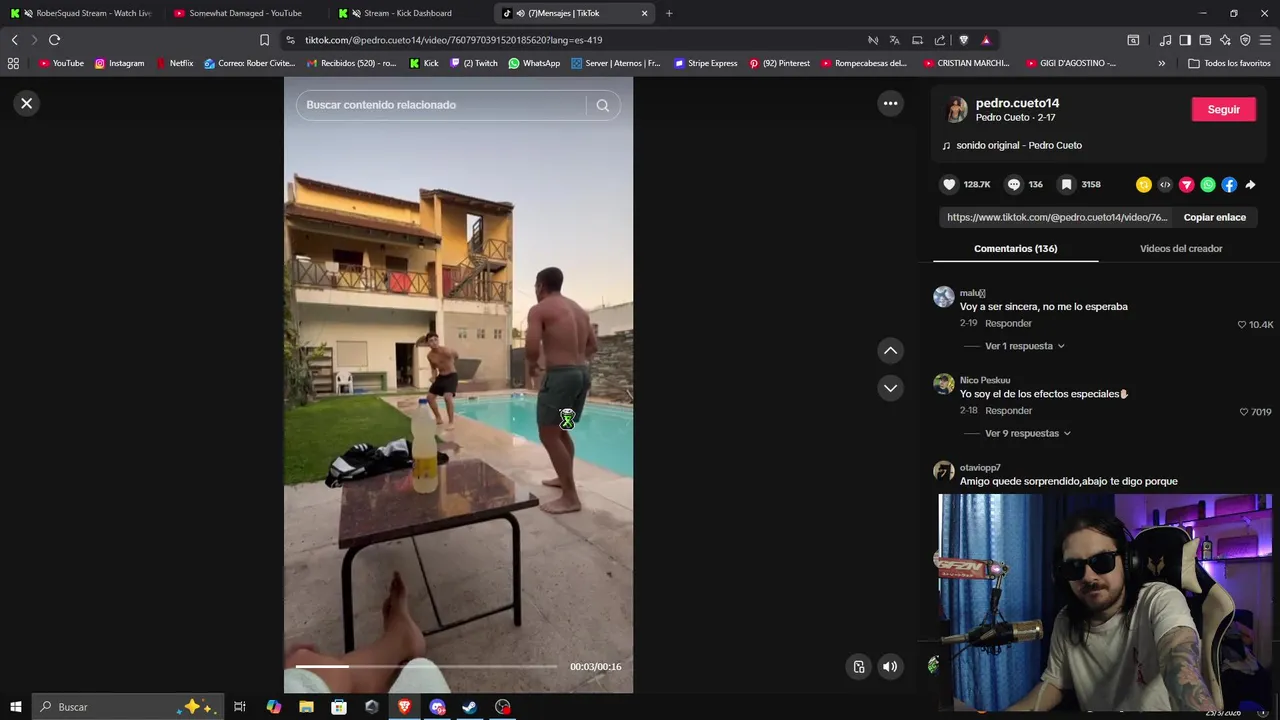Share the video to WhatsApp
The image size is (1280, 720).
coord(1208,185)
